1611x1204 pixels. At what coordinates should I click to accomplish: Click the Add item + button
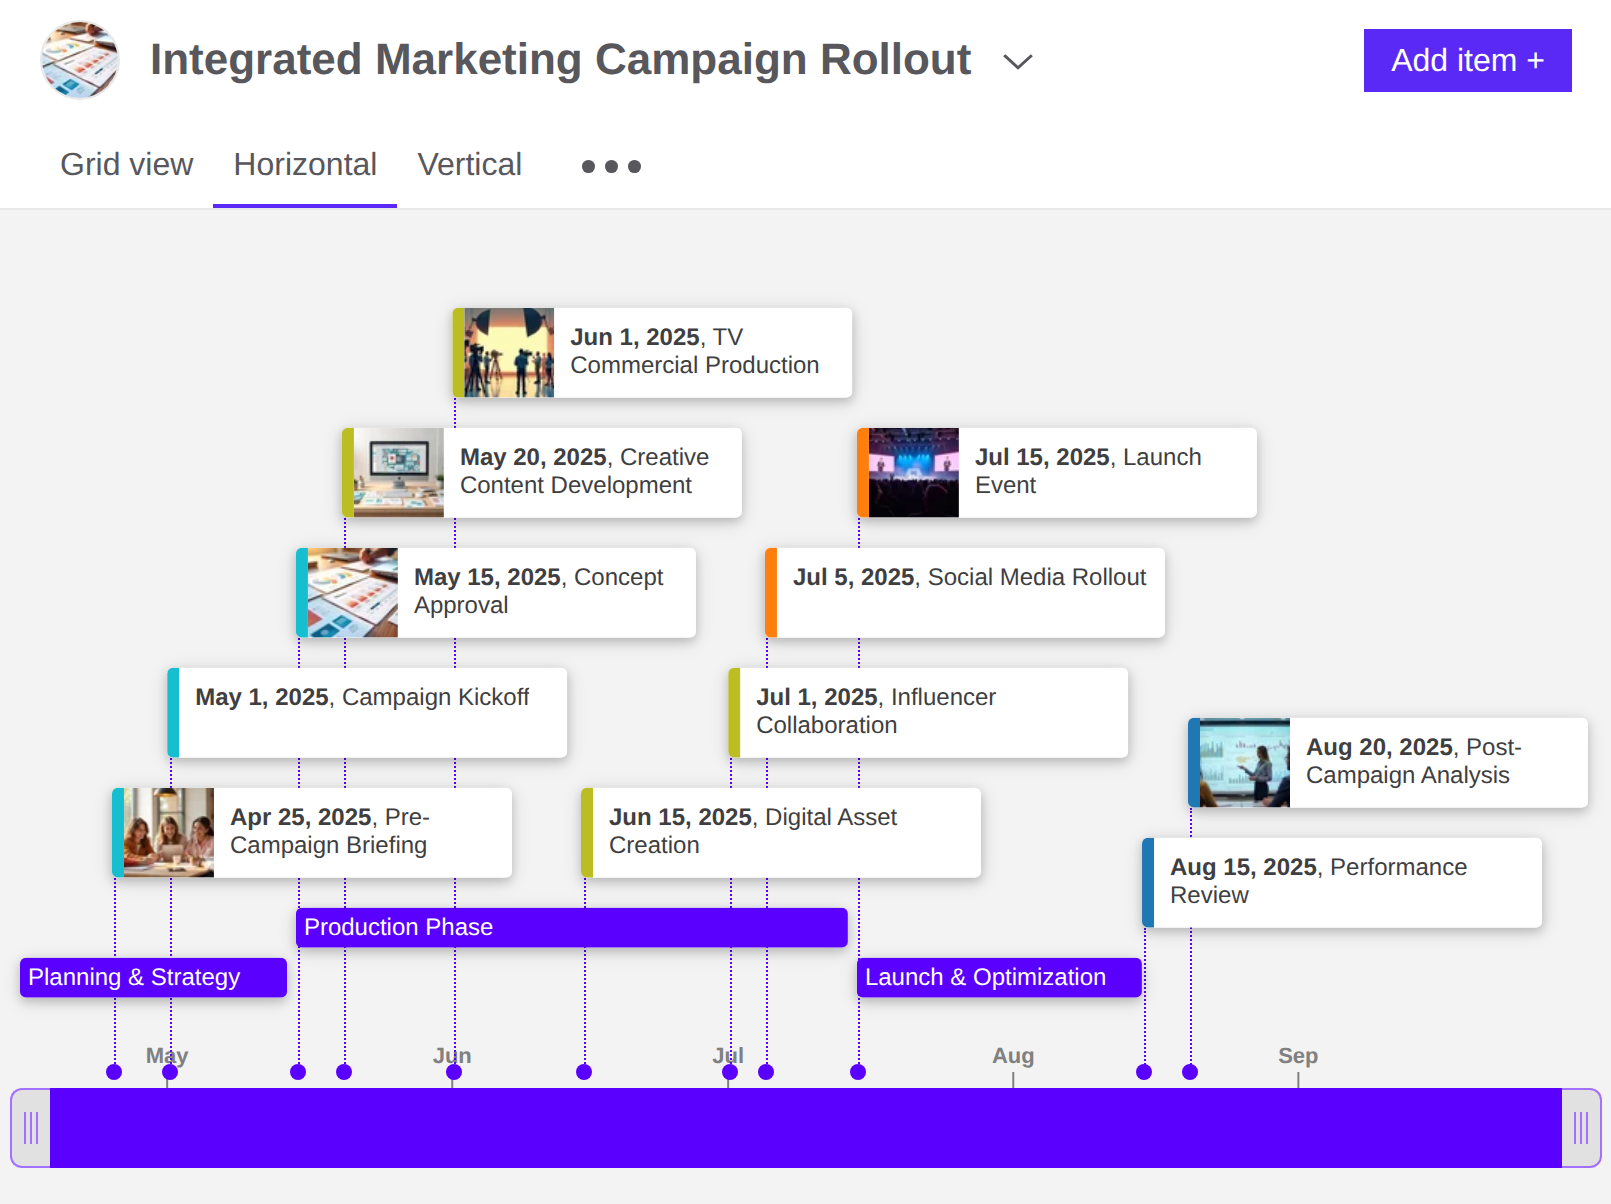pos(1466,60)
